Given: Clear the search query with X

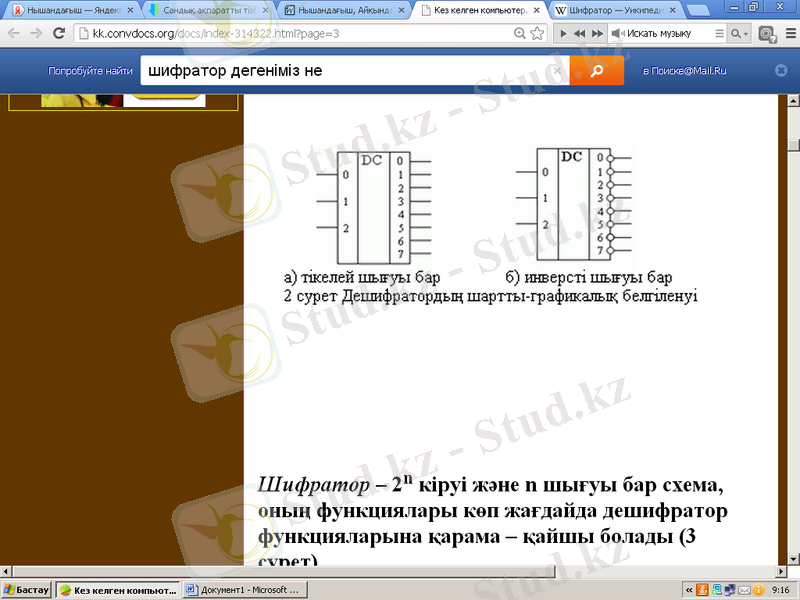Looking at the screenshot, I should 558,70.
